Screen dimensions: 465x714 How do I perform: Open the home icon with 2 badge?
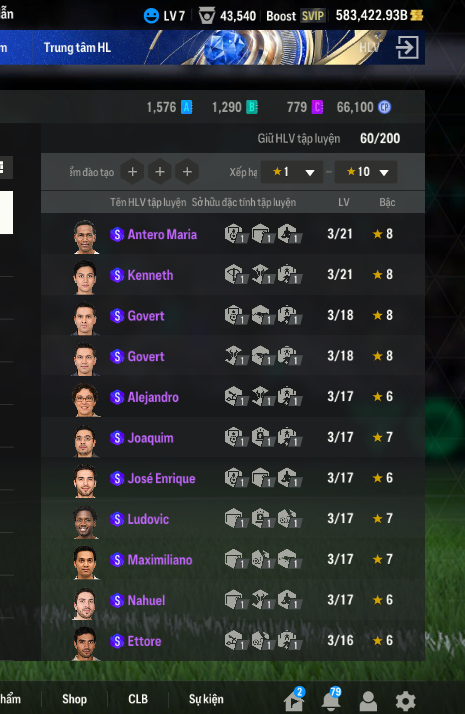click(294, 699)
